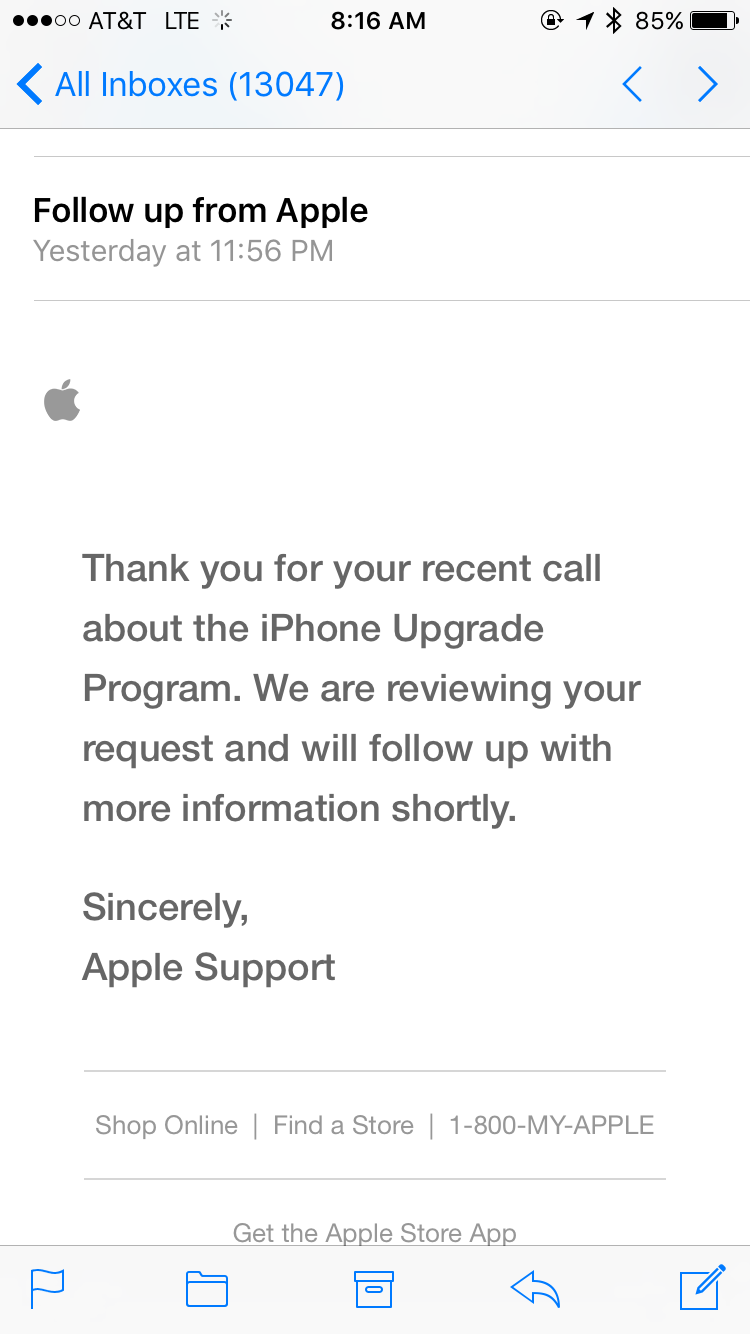Open the Shop Online link
Image resolution: width=750 pixels, height=1334 pixels.
[x=166, y=1125]
